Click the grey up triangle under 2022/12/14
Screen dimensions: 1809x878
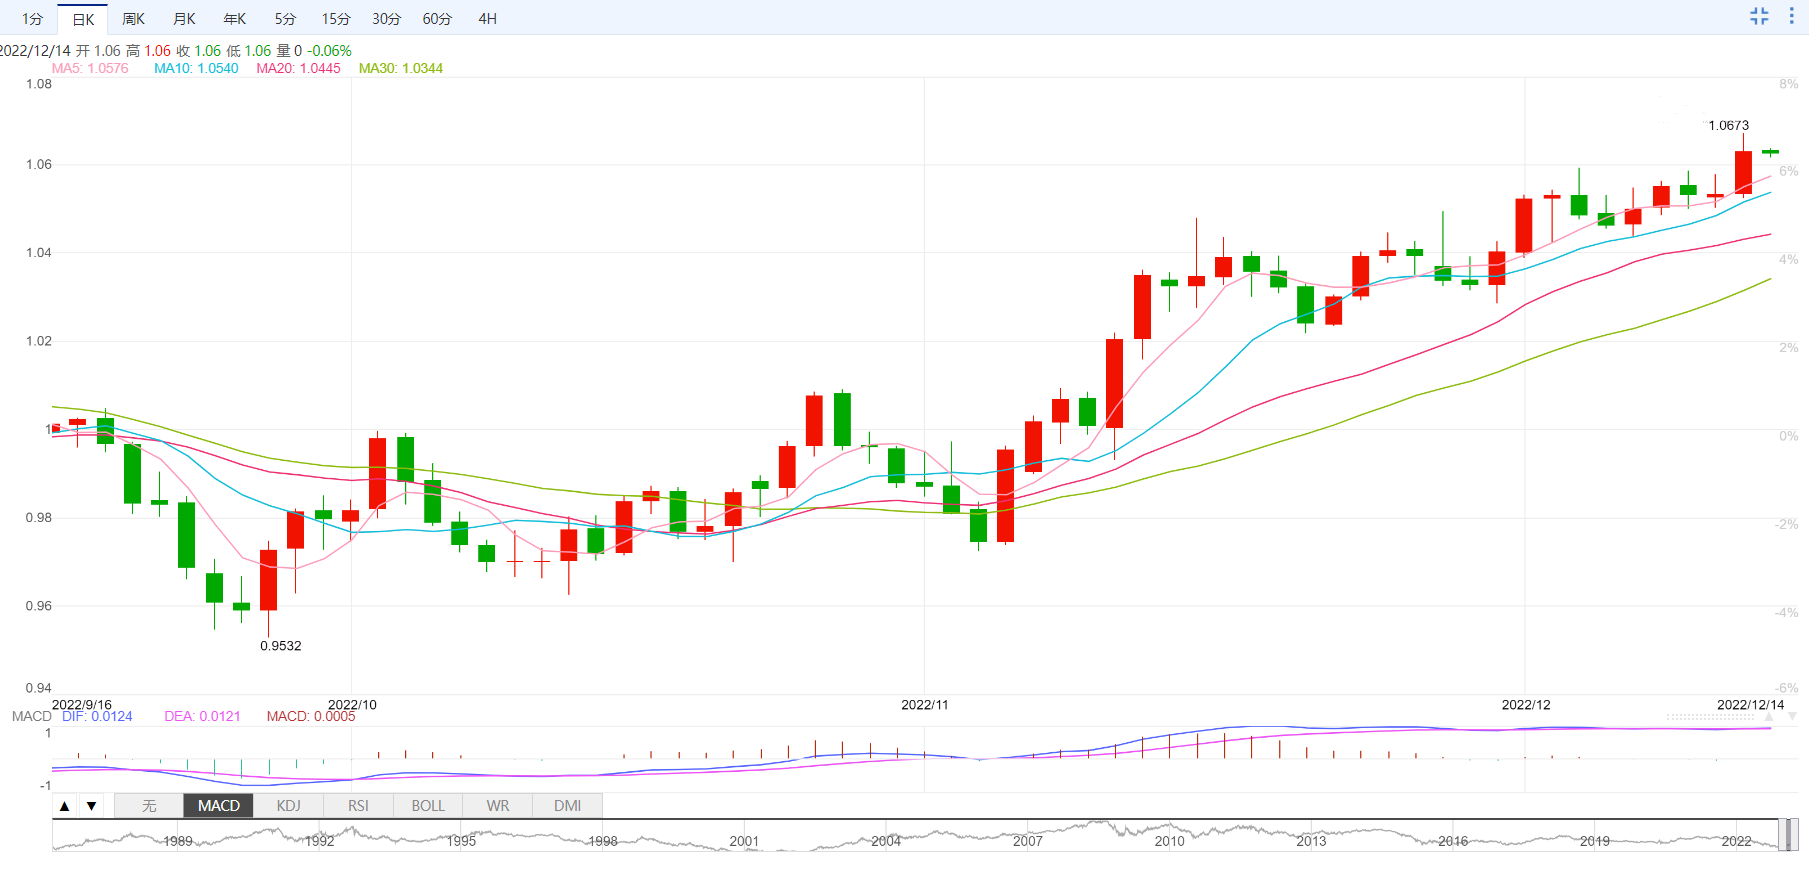(x=1768, y=717)
